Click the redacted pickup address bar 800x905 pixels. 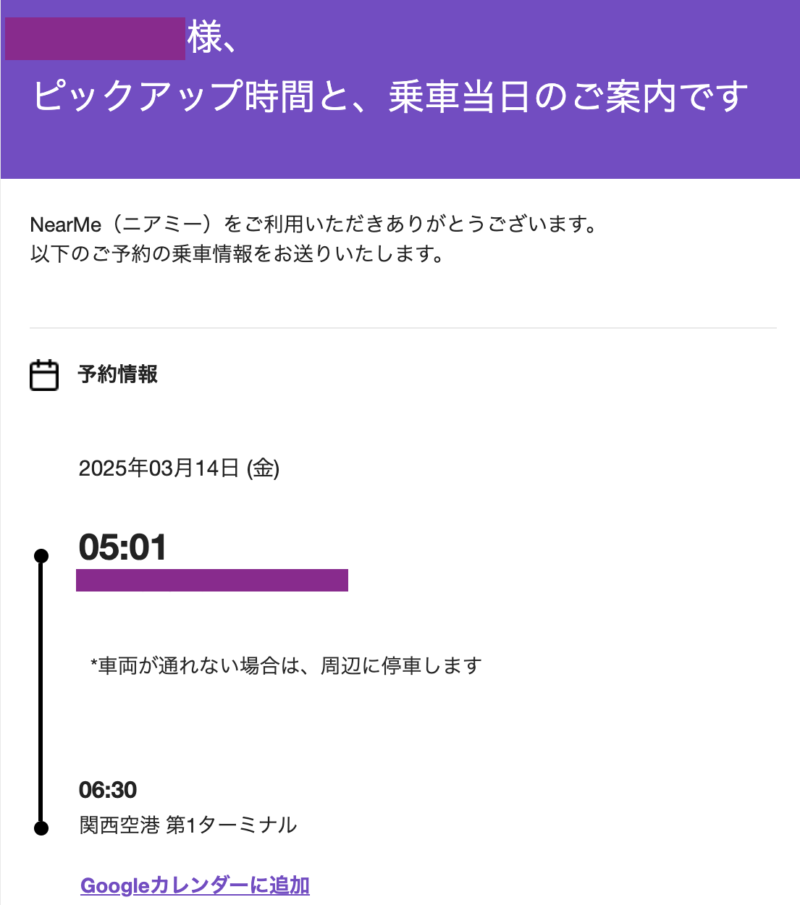point(212,580)
